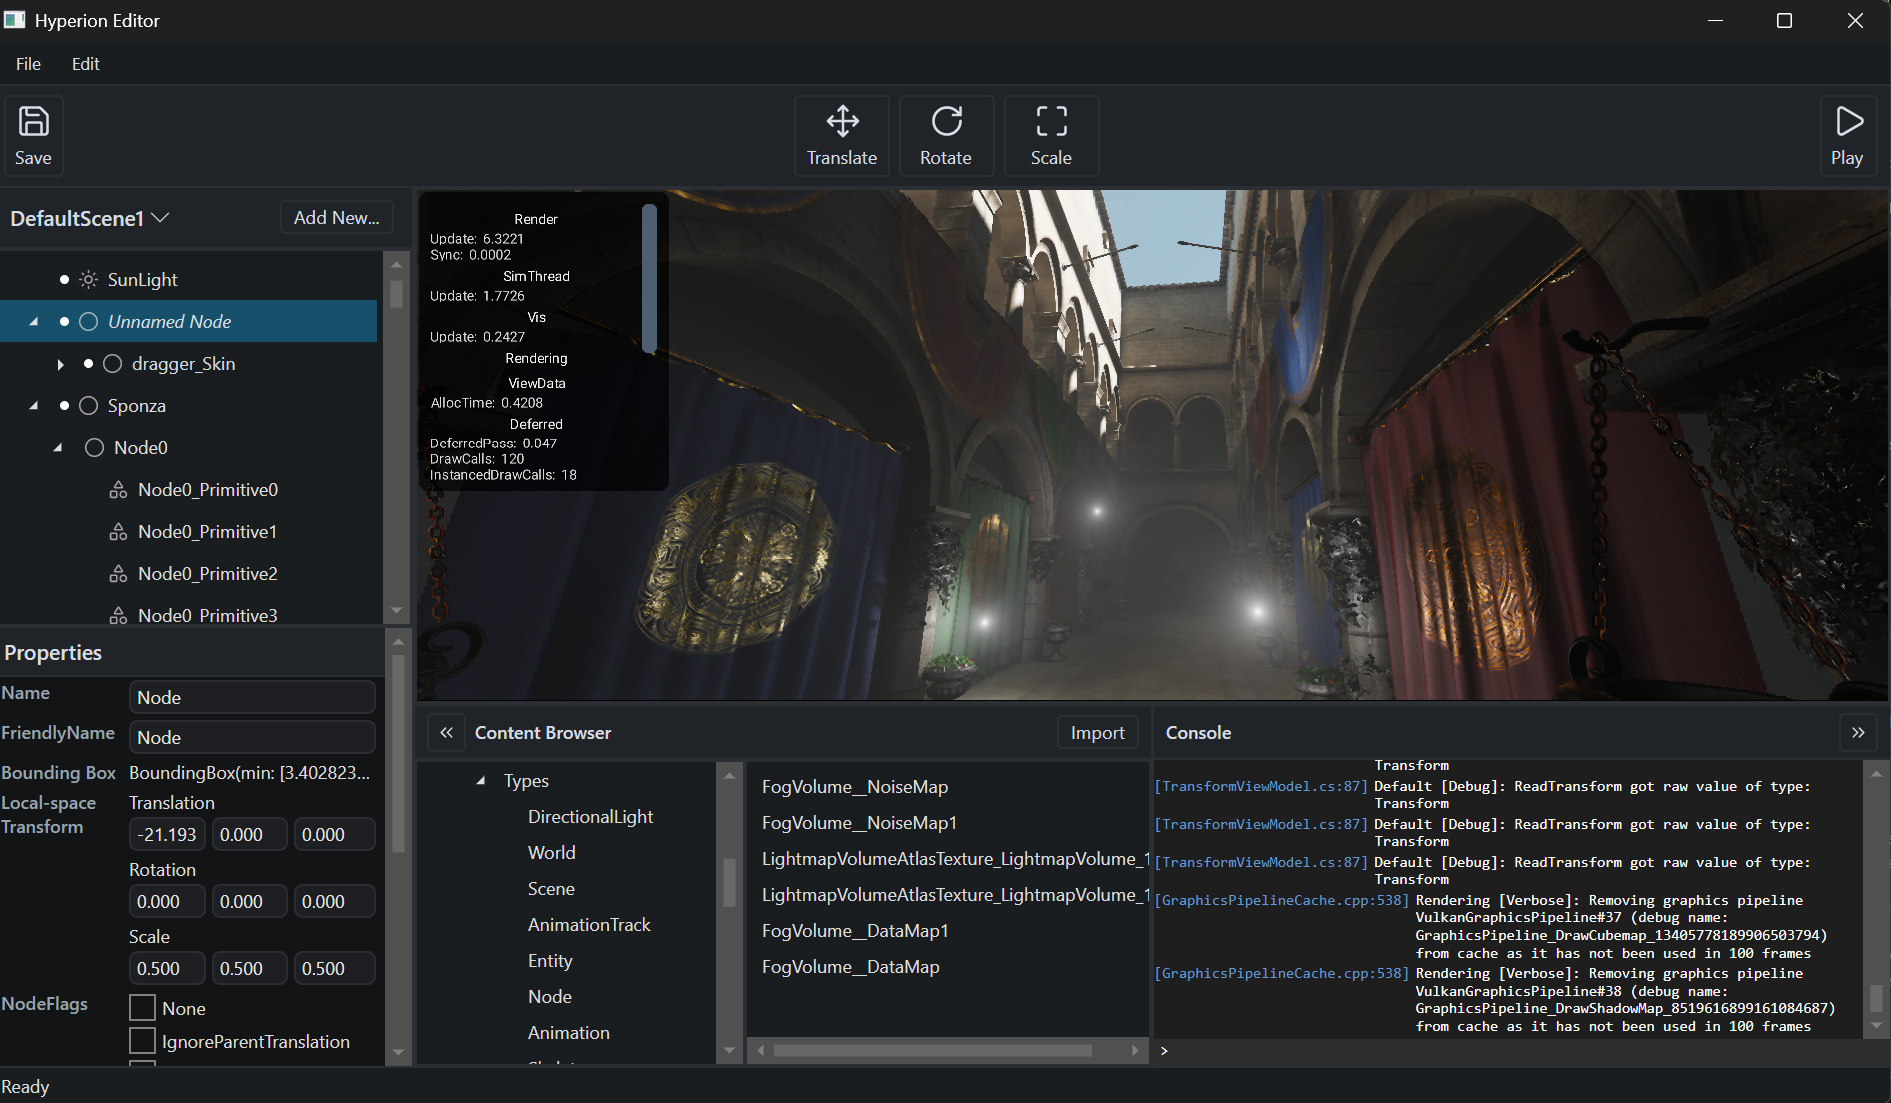Select Entity type in Content Browser
Screen dimensions: 1891x1103
point(550,961)
